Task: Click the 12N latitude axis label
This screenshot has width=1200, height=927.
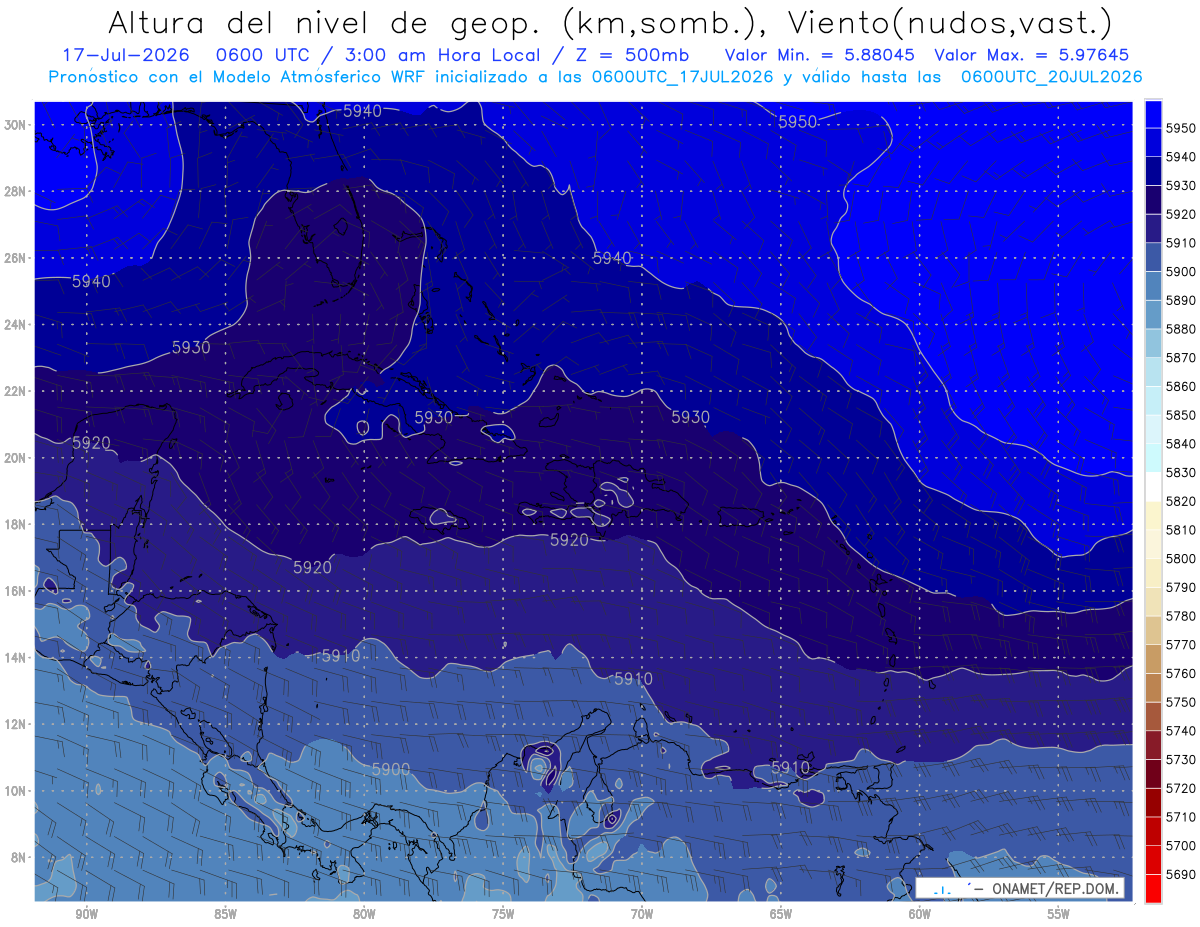Action: click(17, 724)
